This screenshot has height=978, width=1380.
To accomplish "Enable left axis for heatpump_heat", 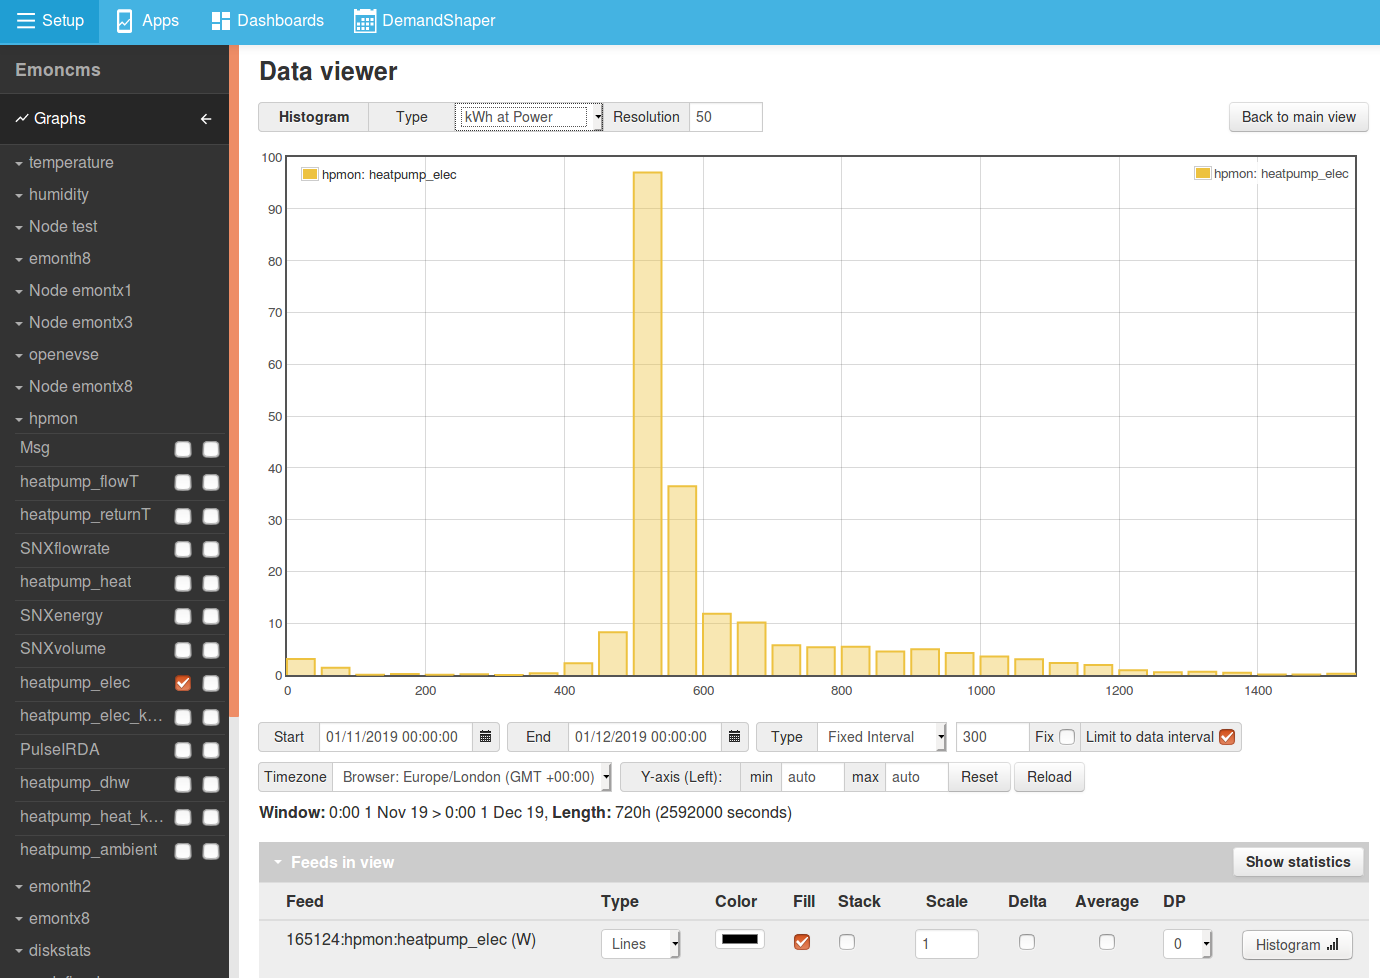I will (x=183, y=583).
